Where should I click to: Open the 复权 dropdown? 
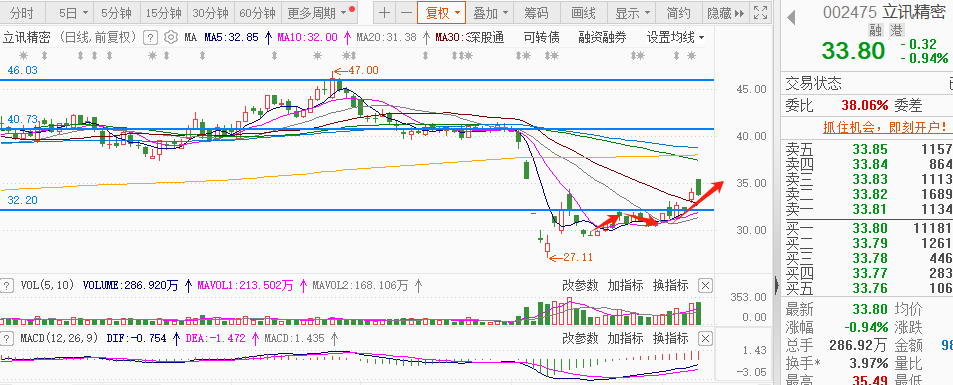[442, 13]
